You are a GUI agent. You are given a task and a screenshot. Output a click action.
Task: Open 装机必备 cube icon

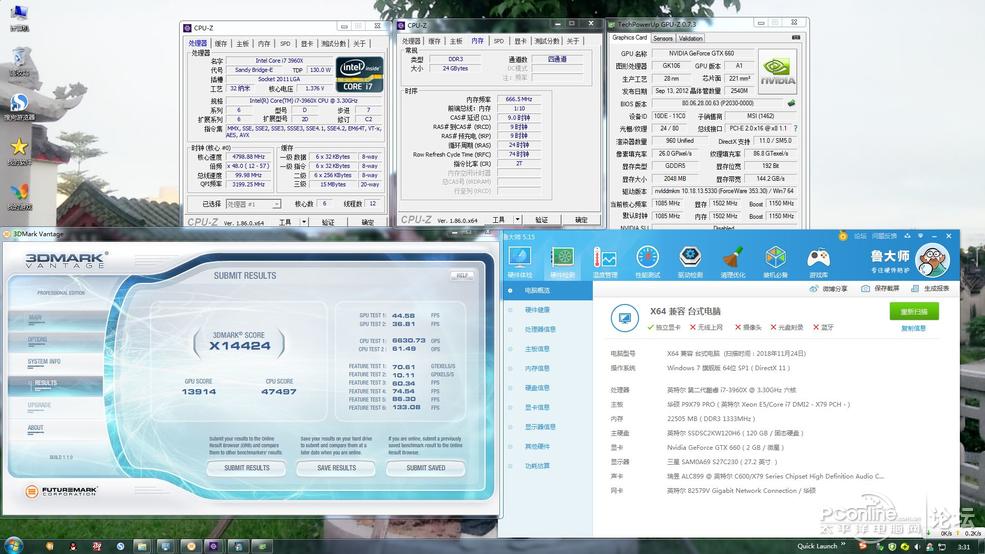point(775,263)
